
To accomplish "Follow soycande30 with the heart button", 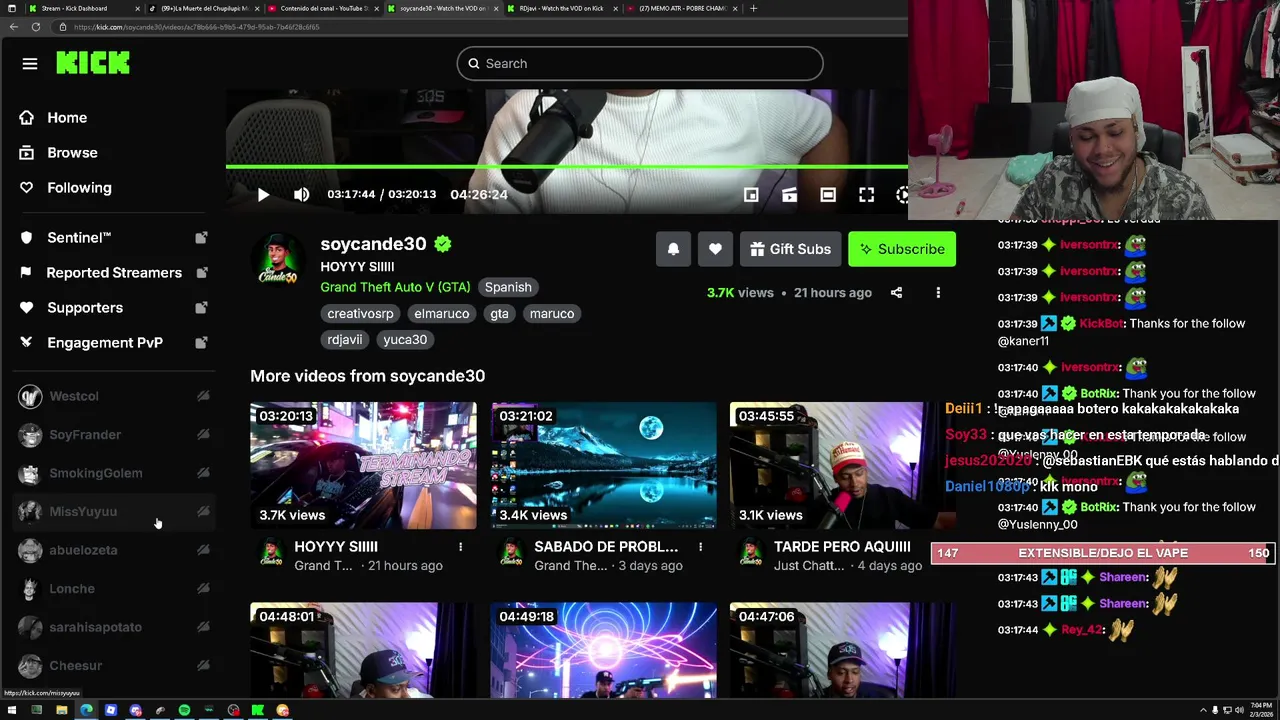I will click(x=715, y=249).
